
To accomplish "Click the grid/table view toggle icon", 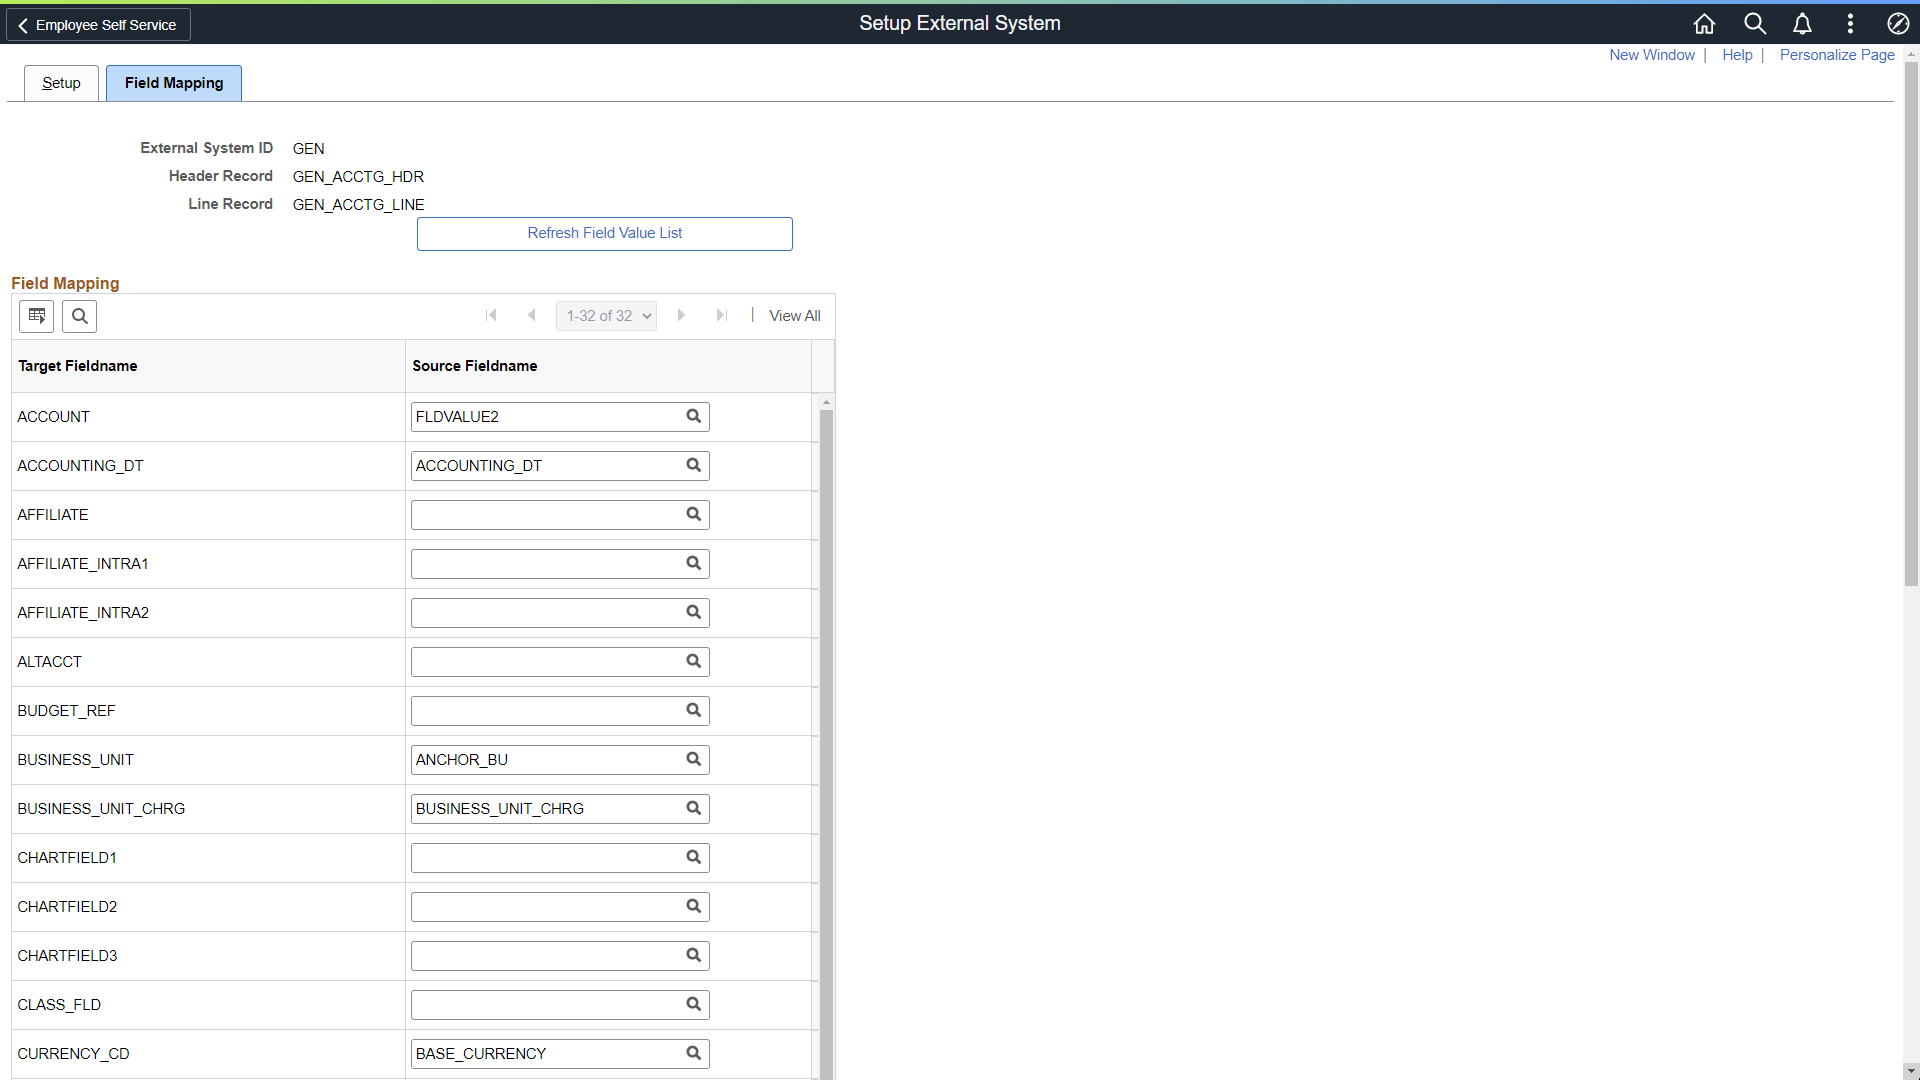I will [37, 315].
